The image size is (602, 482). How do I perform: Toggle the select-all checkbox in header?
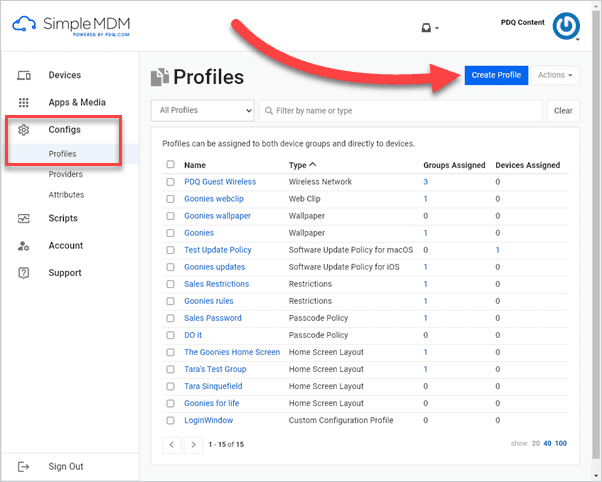click(x=170, y=164)
